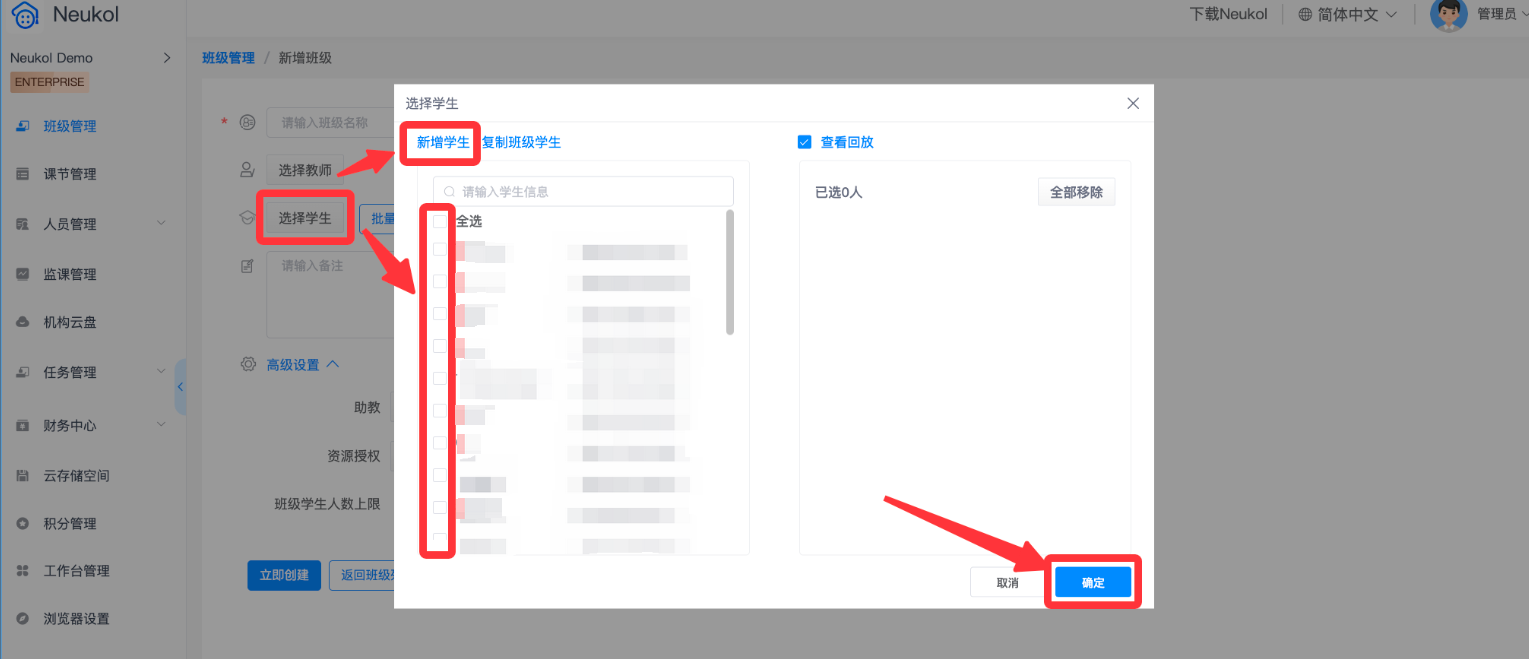
Task: Click the 班级管理 breadcrumb link
Action: 228,58
